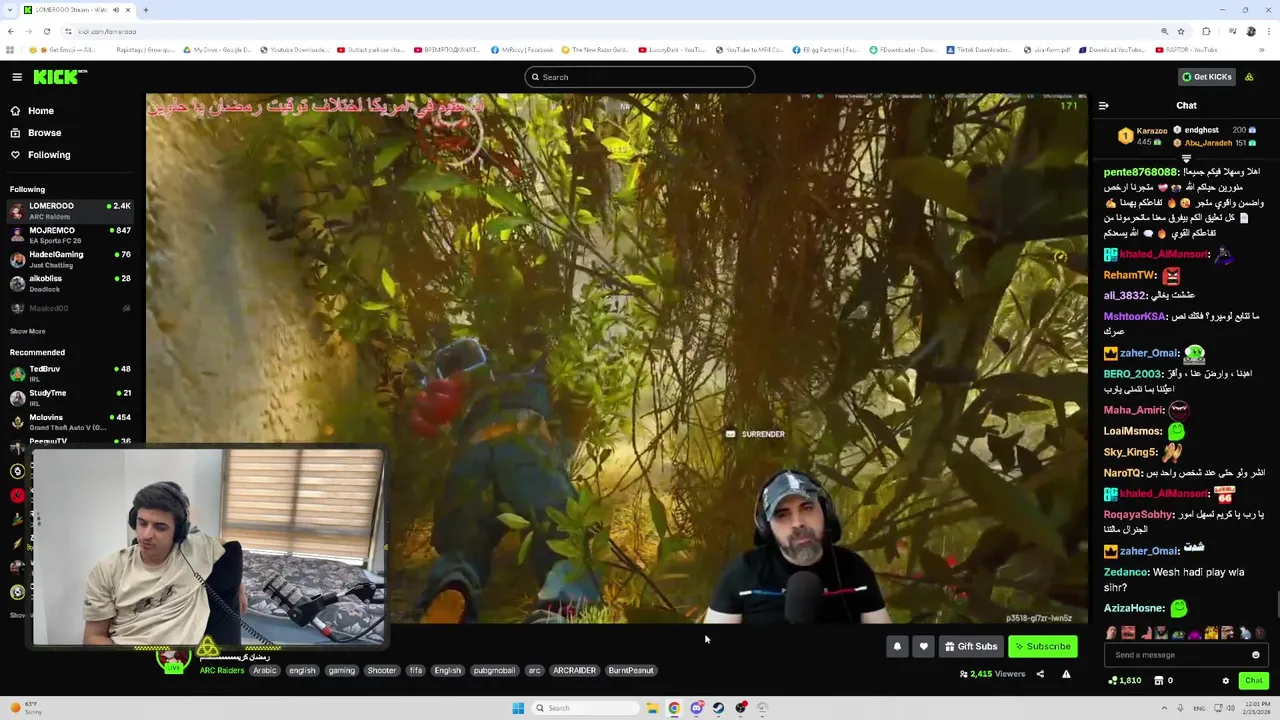
Task: Select LOMEROOO channel in Following list
Action: click(70, 210)
